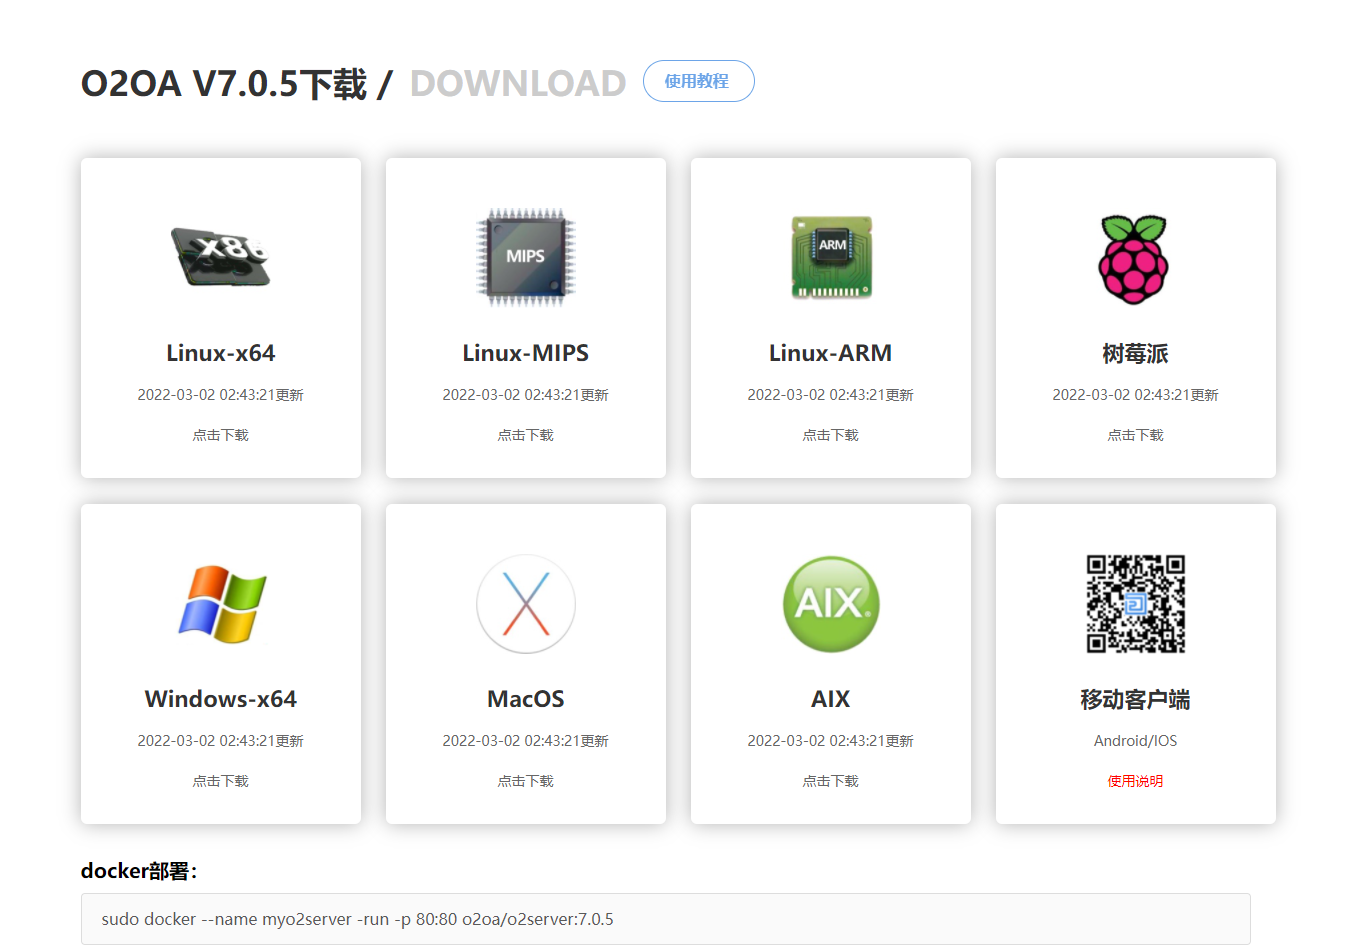Download via 点击下载 under Linux-ARM
This screenshot has height=949, width=1352.
[x=831, y=435]
